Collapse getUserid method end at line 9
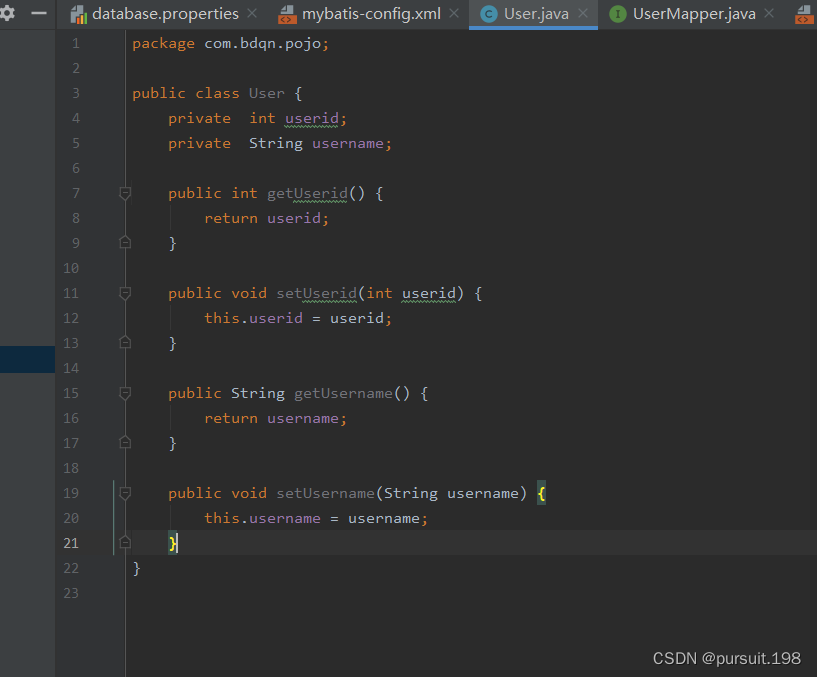This screenshot has height=677, width=817. tap(125, 243)
